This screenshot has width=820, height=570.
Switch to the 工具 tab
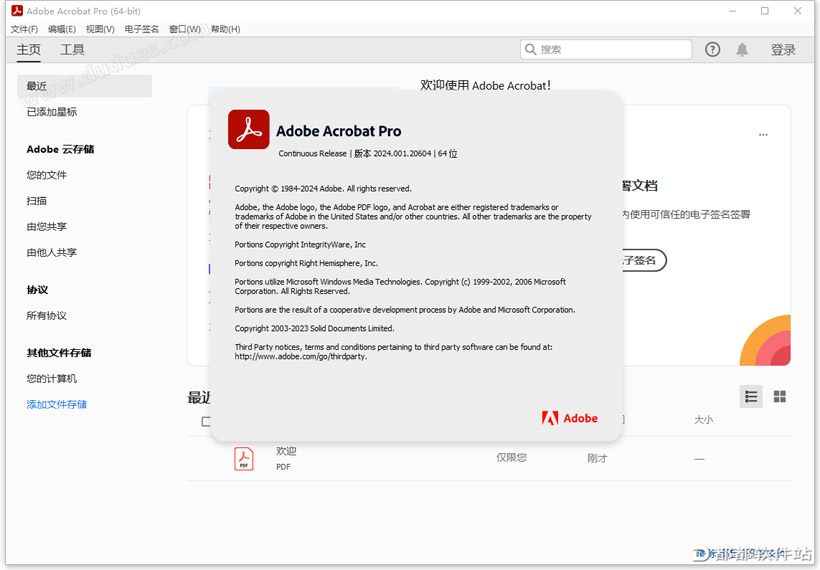point(72,50)
